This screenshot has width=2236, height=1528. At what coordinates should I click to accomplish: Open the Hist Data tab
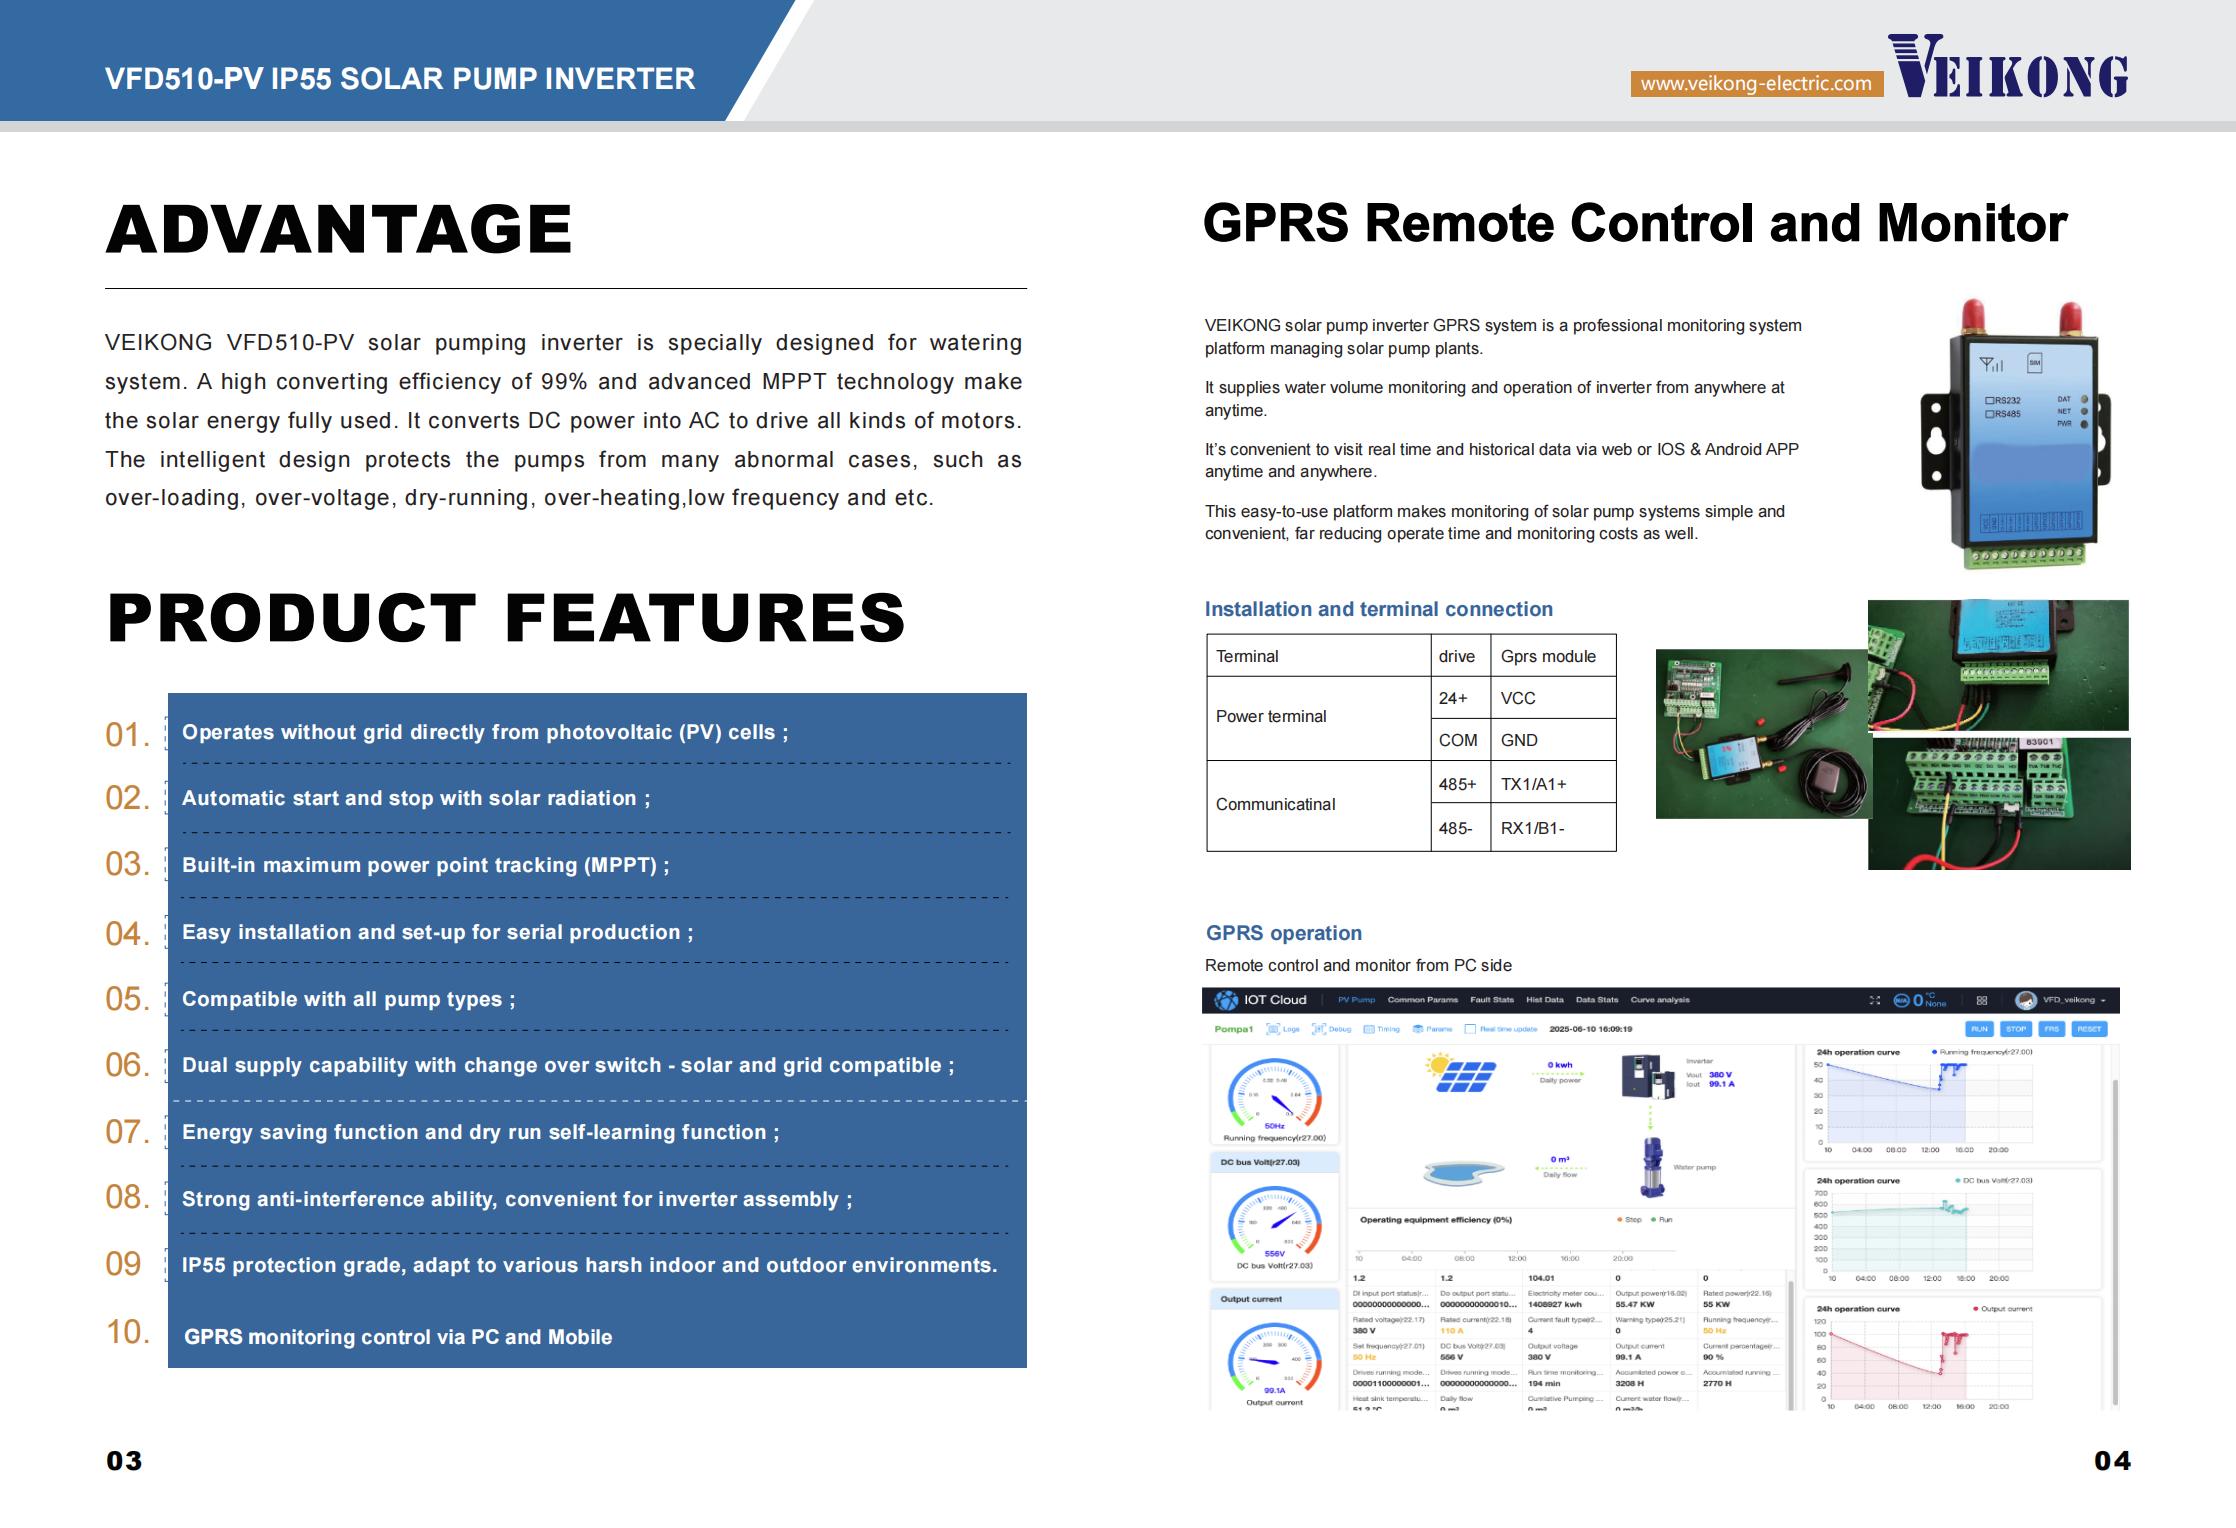click(1545, 1000)
